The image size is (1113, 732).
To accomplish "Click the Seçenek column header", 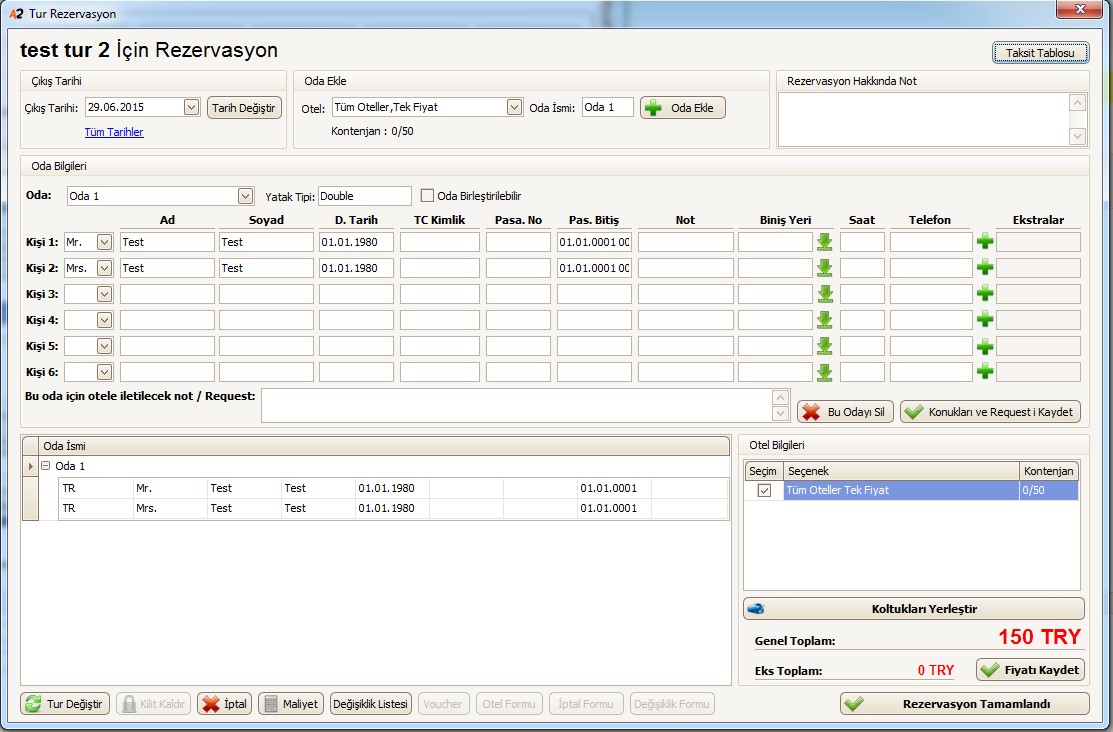I will (x=901, y=471).
